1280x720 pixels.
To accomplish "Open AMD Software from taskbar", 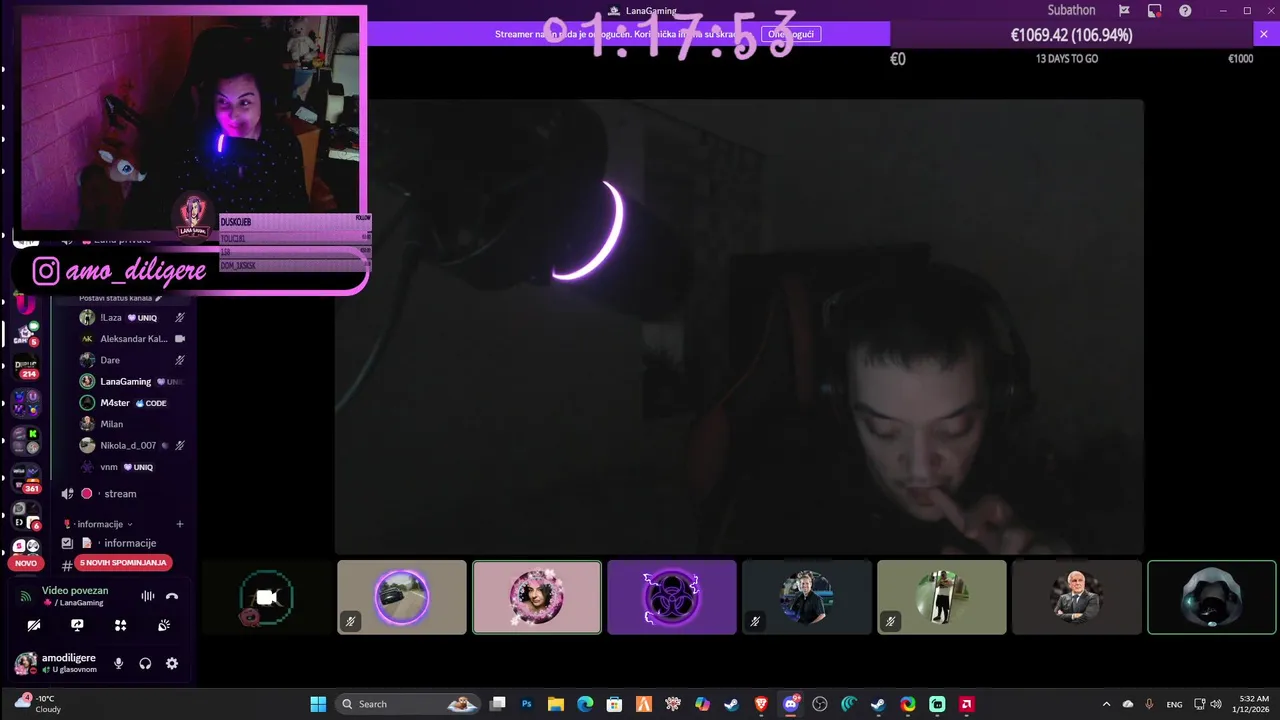I will (967, 704).
